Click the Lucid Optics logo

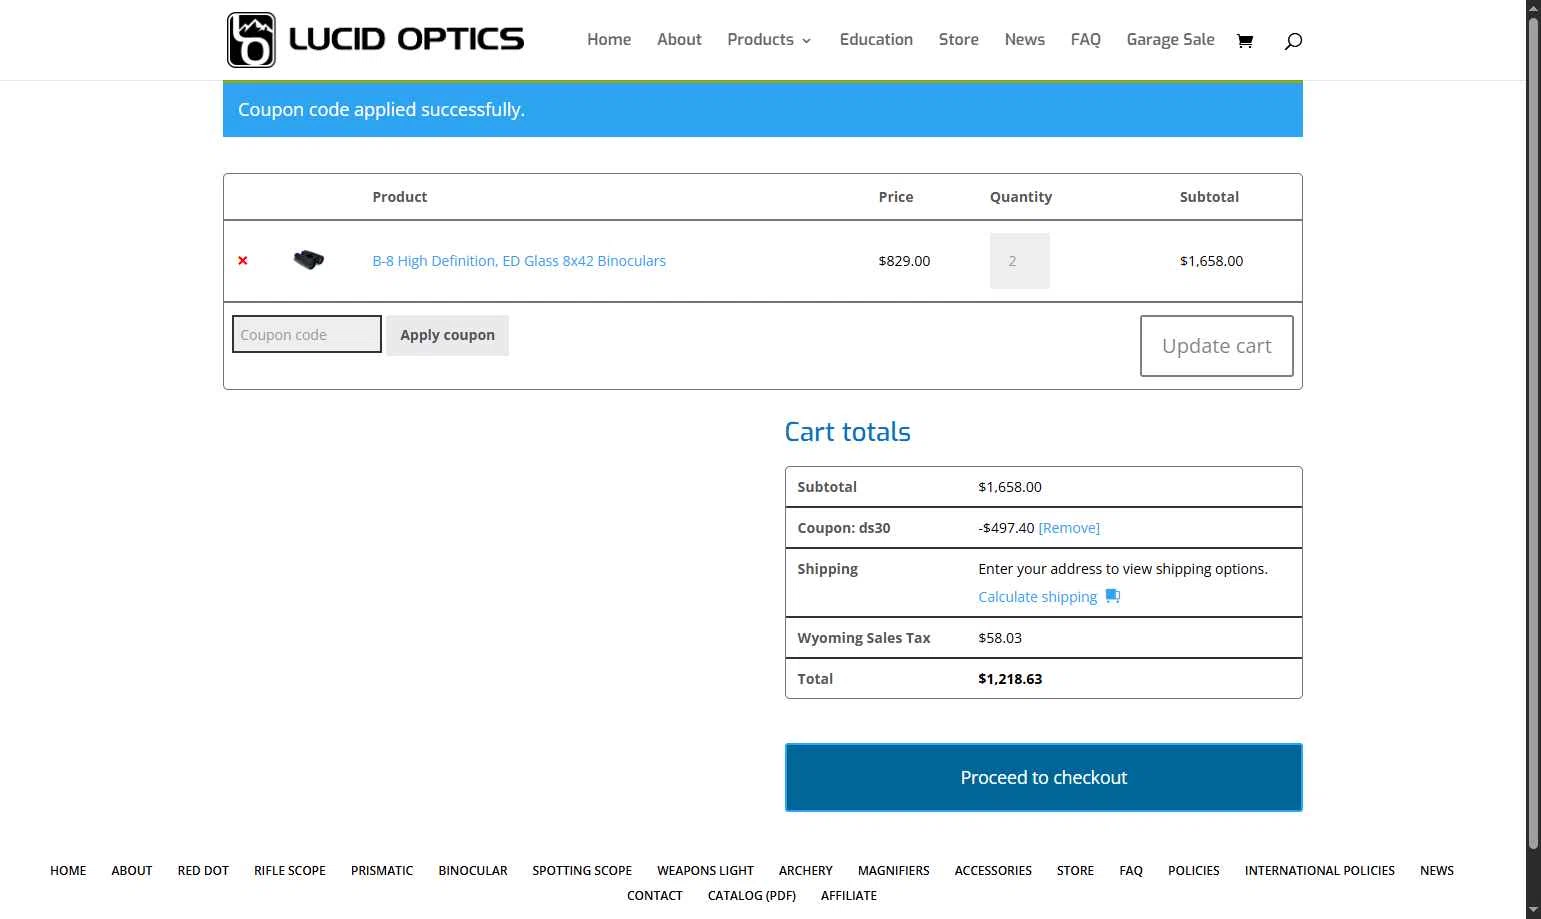[x=375, y=40]
